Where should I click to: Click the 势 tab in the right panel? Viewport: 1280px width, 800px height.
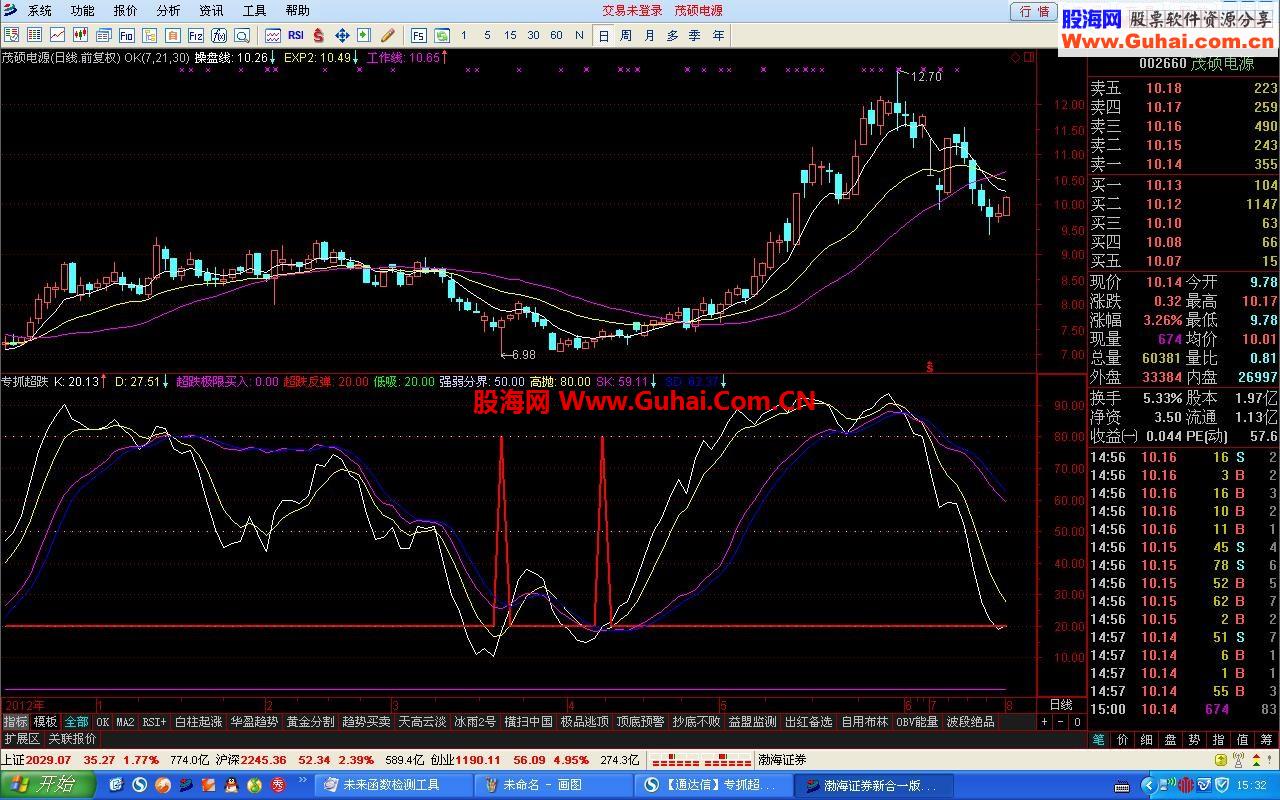[x=1194, y=739]
